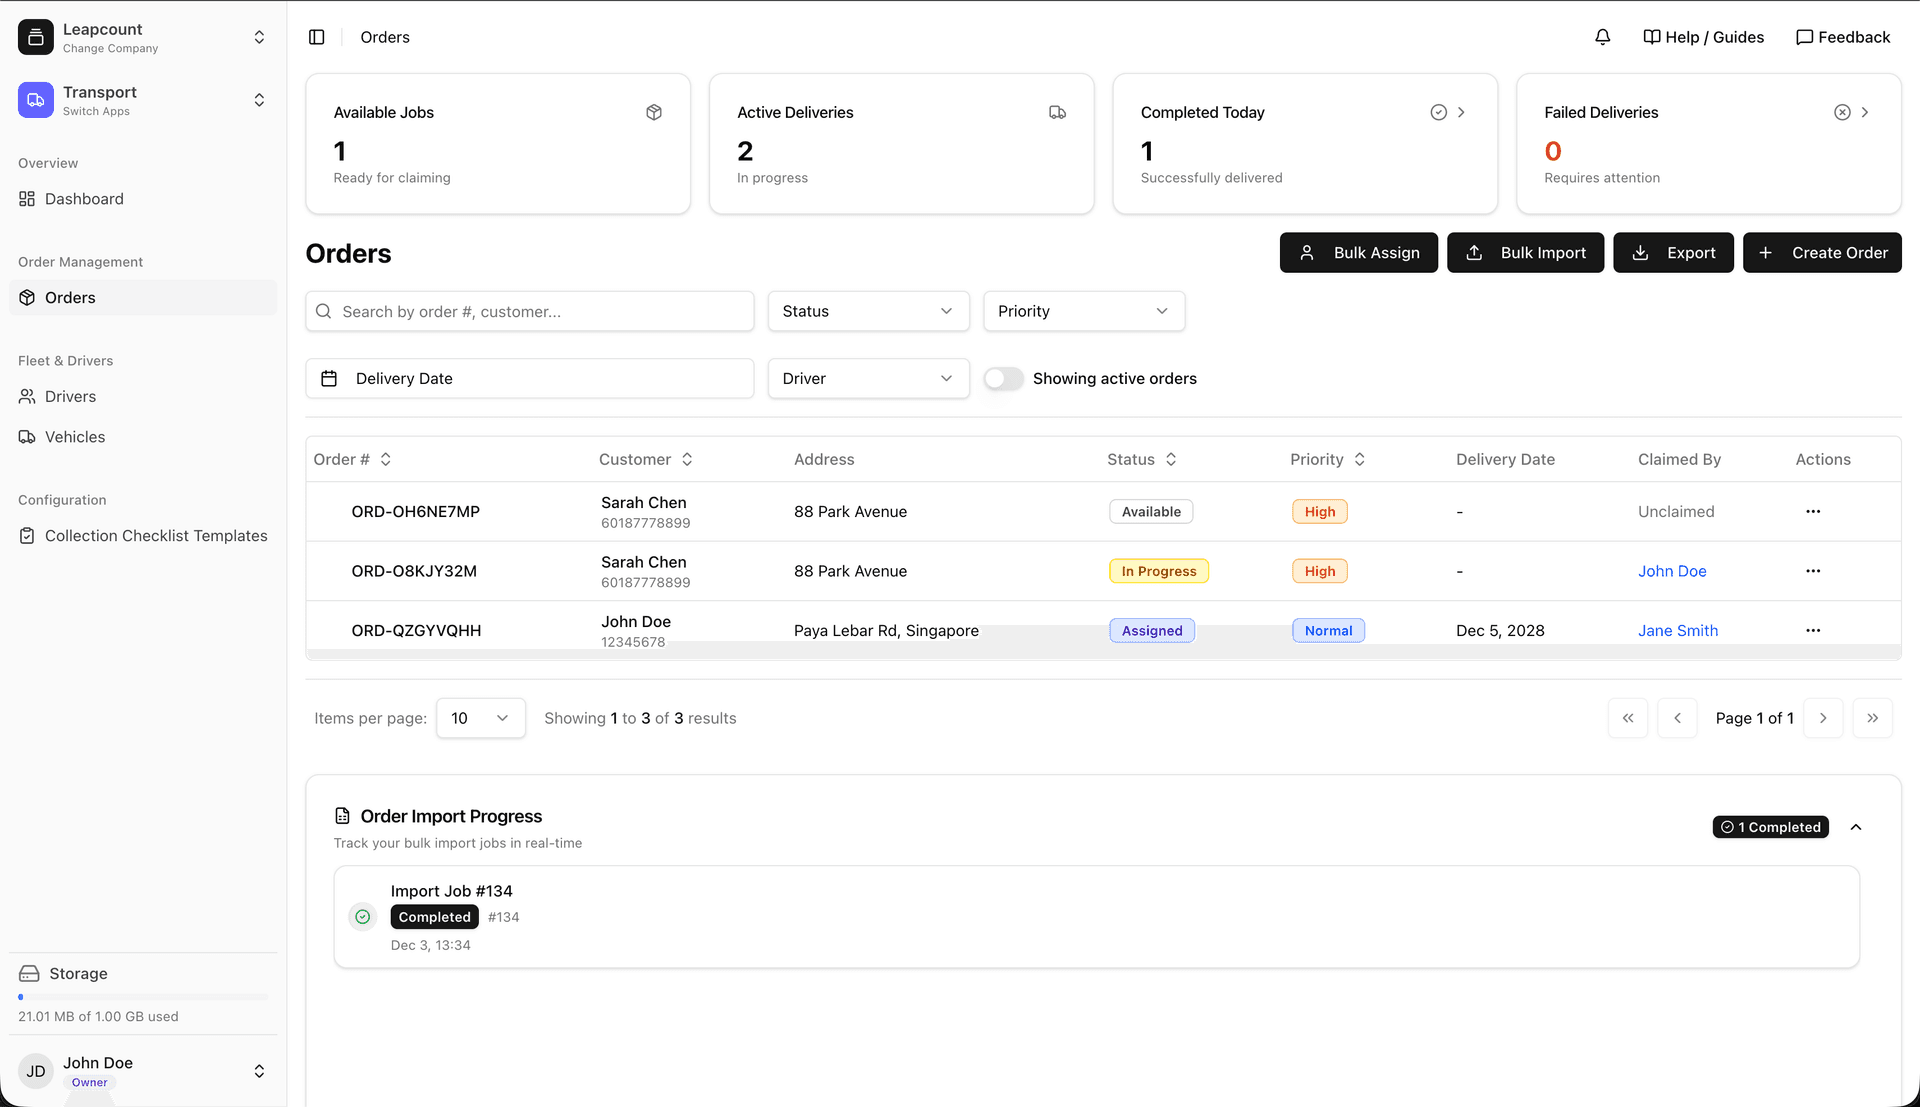The image size is (1920, 1107).
Task: Click the search orders input field
Action: click(x=529, y=311)
